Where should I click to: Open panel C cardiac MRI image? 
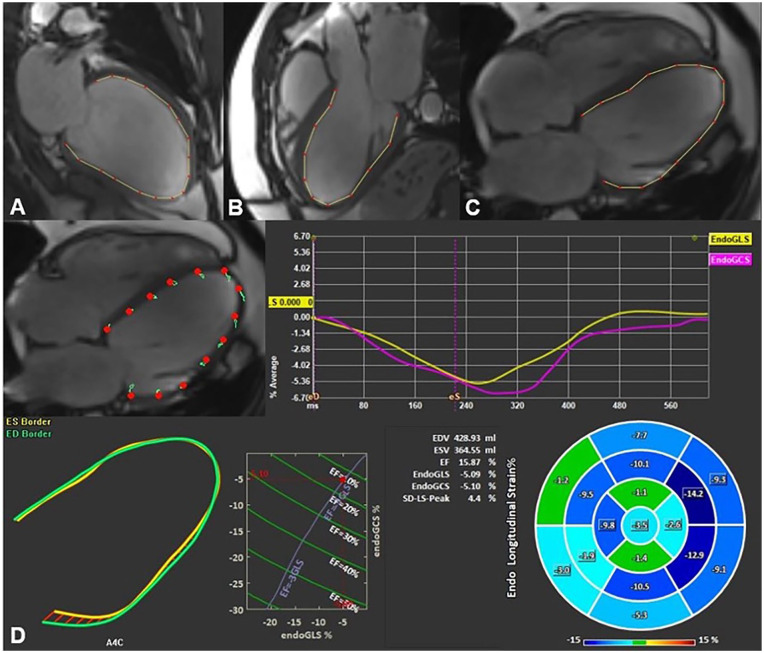pyautogui.click(x=608, y=110)
